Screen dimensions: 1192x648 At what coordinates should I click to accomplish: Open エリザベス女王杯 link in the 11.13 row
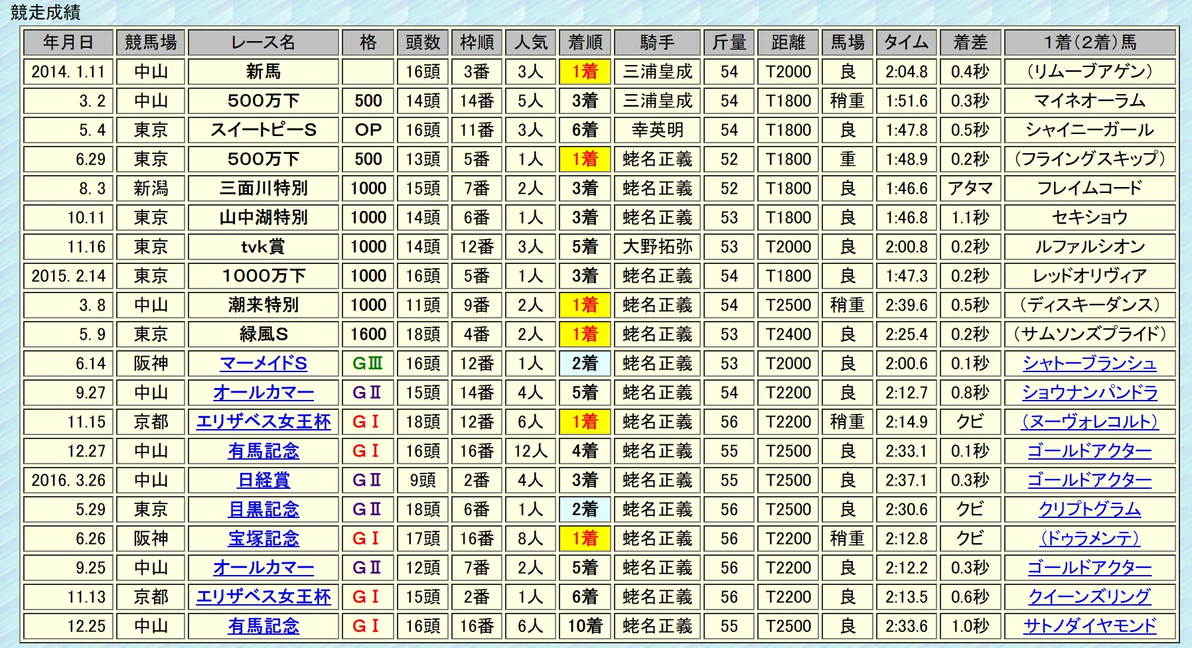pyautogui.click(x=263, y=597)
